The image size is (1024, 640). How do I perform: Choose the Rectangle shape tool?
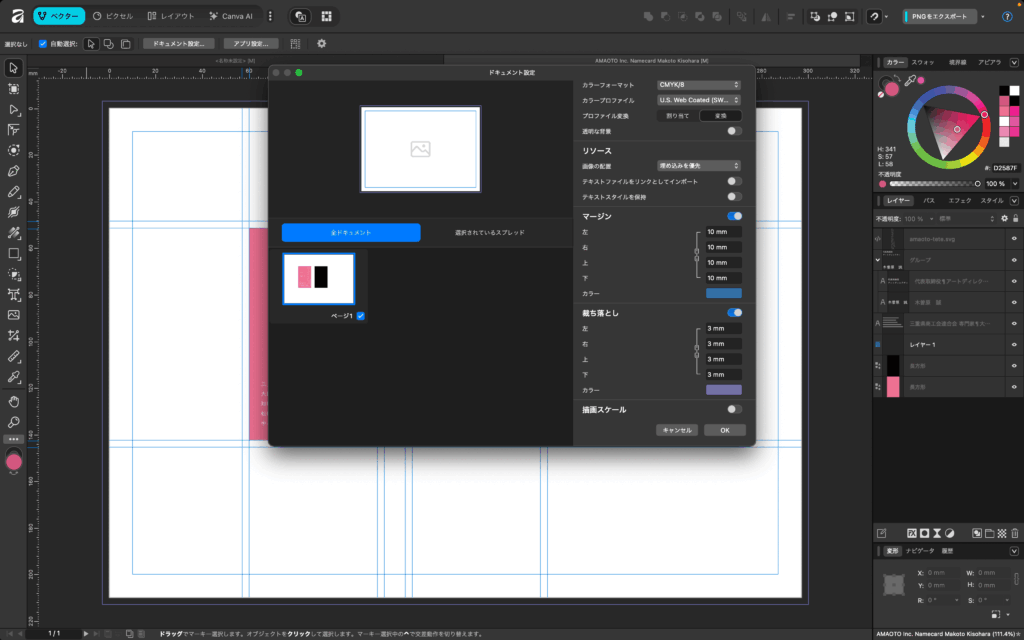tap(14, 253)
